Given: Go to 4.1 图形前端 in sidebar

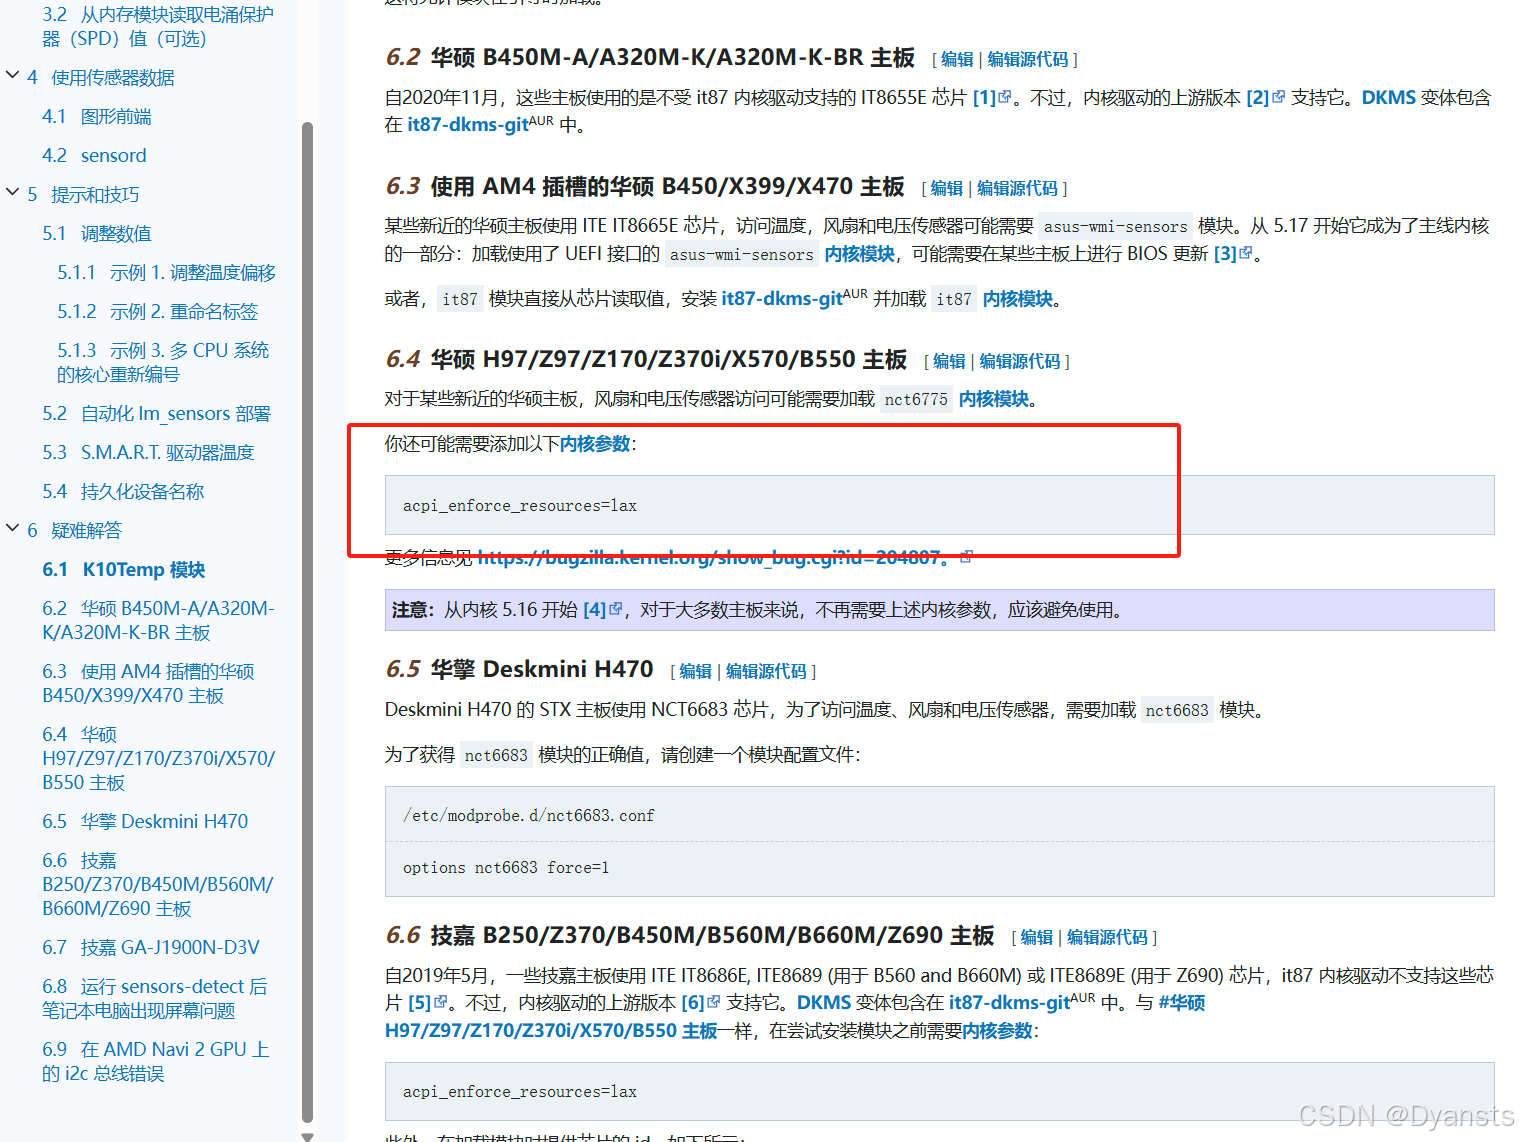Looking at the screenshot, I should pyautogui.click(x=97, y=117).
